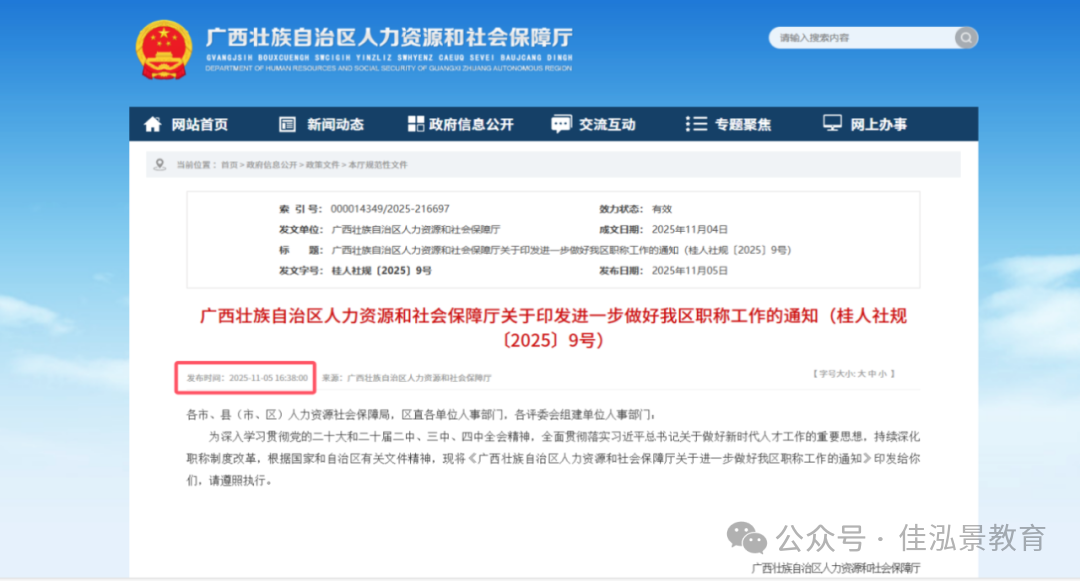Click the newspaper icon beside 新闻动态
This screenshot has height=581, width=1080.
(x=288, y=124)
